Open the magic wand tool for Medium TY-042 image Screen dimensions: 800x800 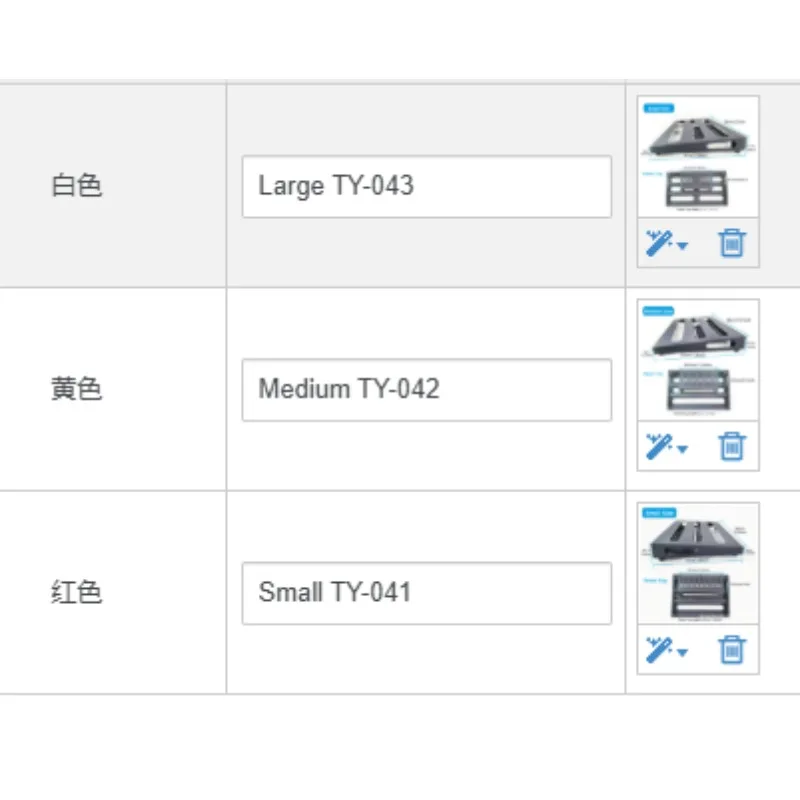(659, 446)
